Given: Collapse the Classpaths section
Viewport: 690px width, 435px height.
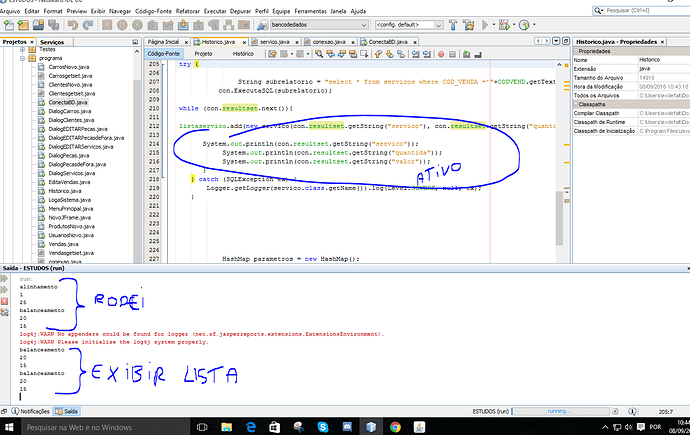Looking at the screenshot, I should tap(576, 104).
